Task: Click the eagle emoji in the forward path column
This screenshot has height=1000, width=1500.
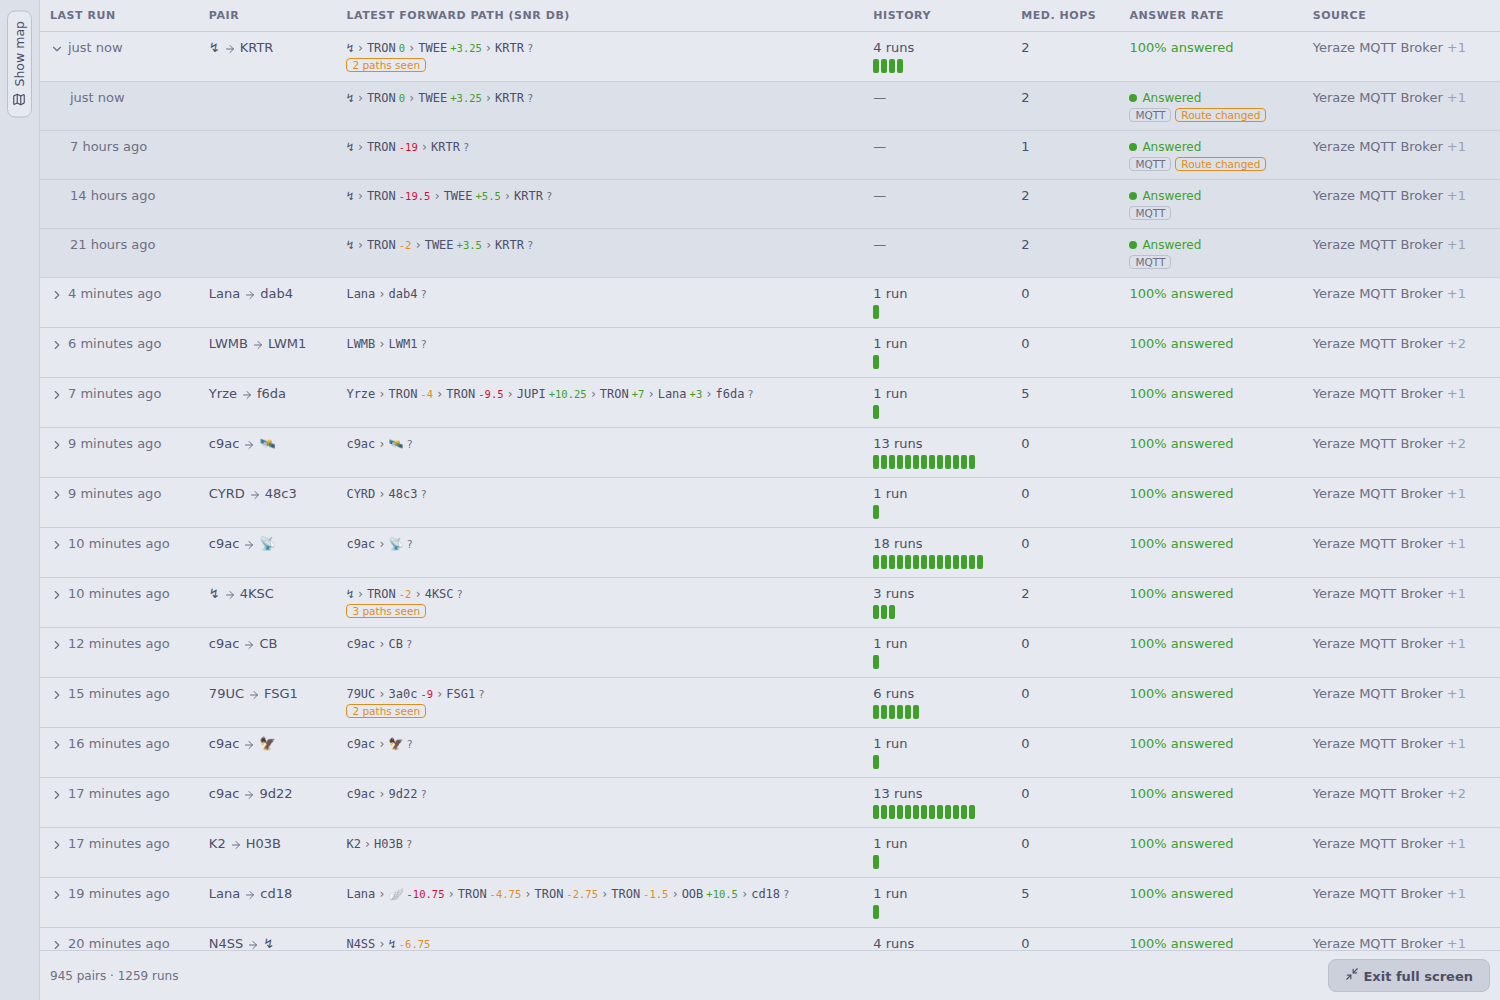Action: [x=396, y=744]
